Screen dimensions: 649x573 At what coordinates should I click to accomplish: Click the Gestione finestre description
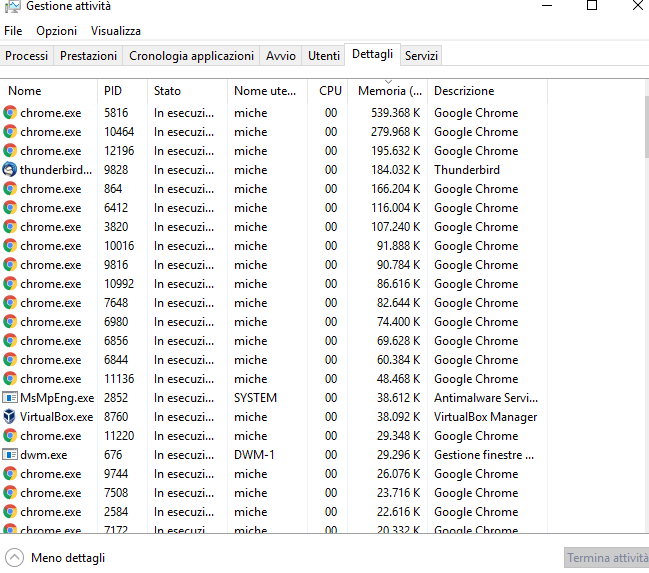[x=484, y=455]
